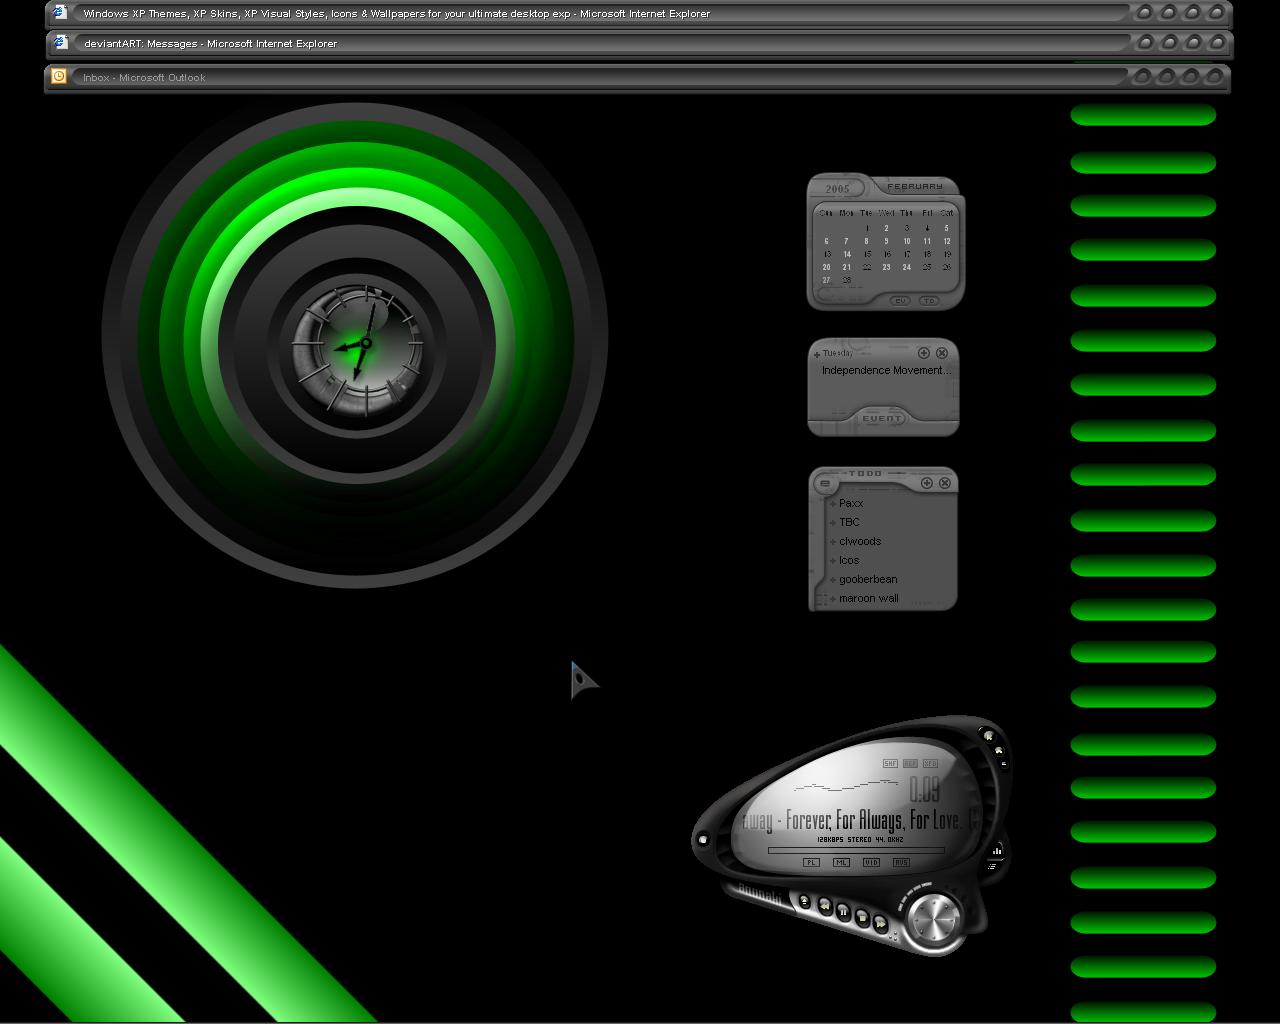Add a new event with plus icon

(924, 353)
